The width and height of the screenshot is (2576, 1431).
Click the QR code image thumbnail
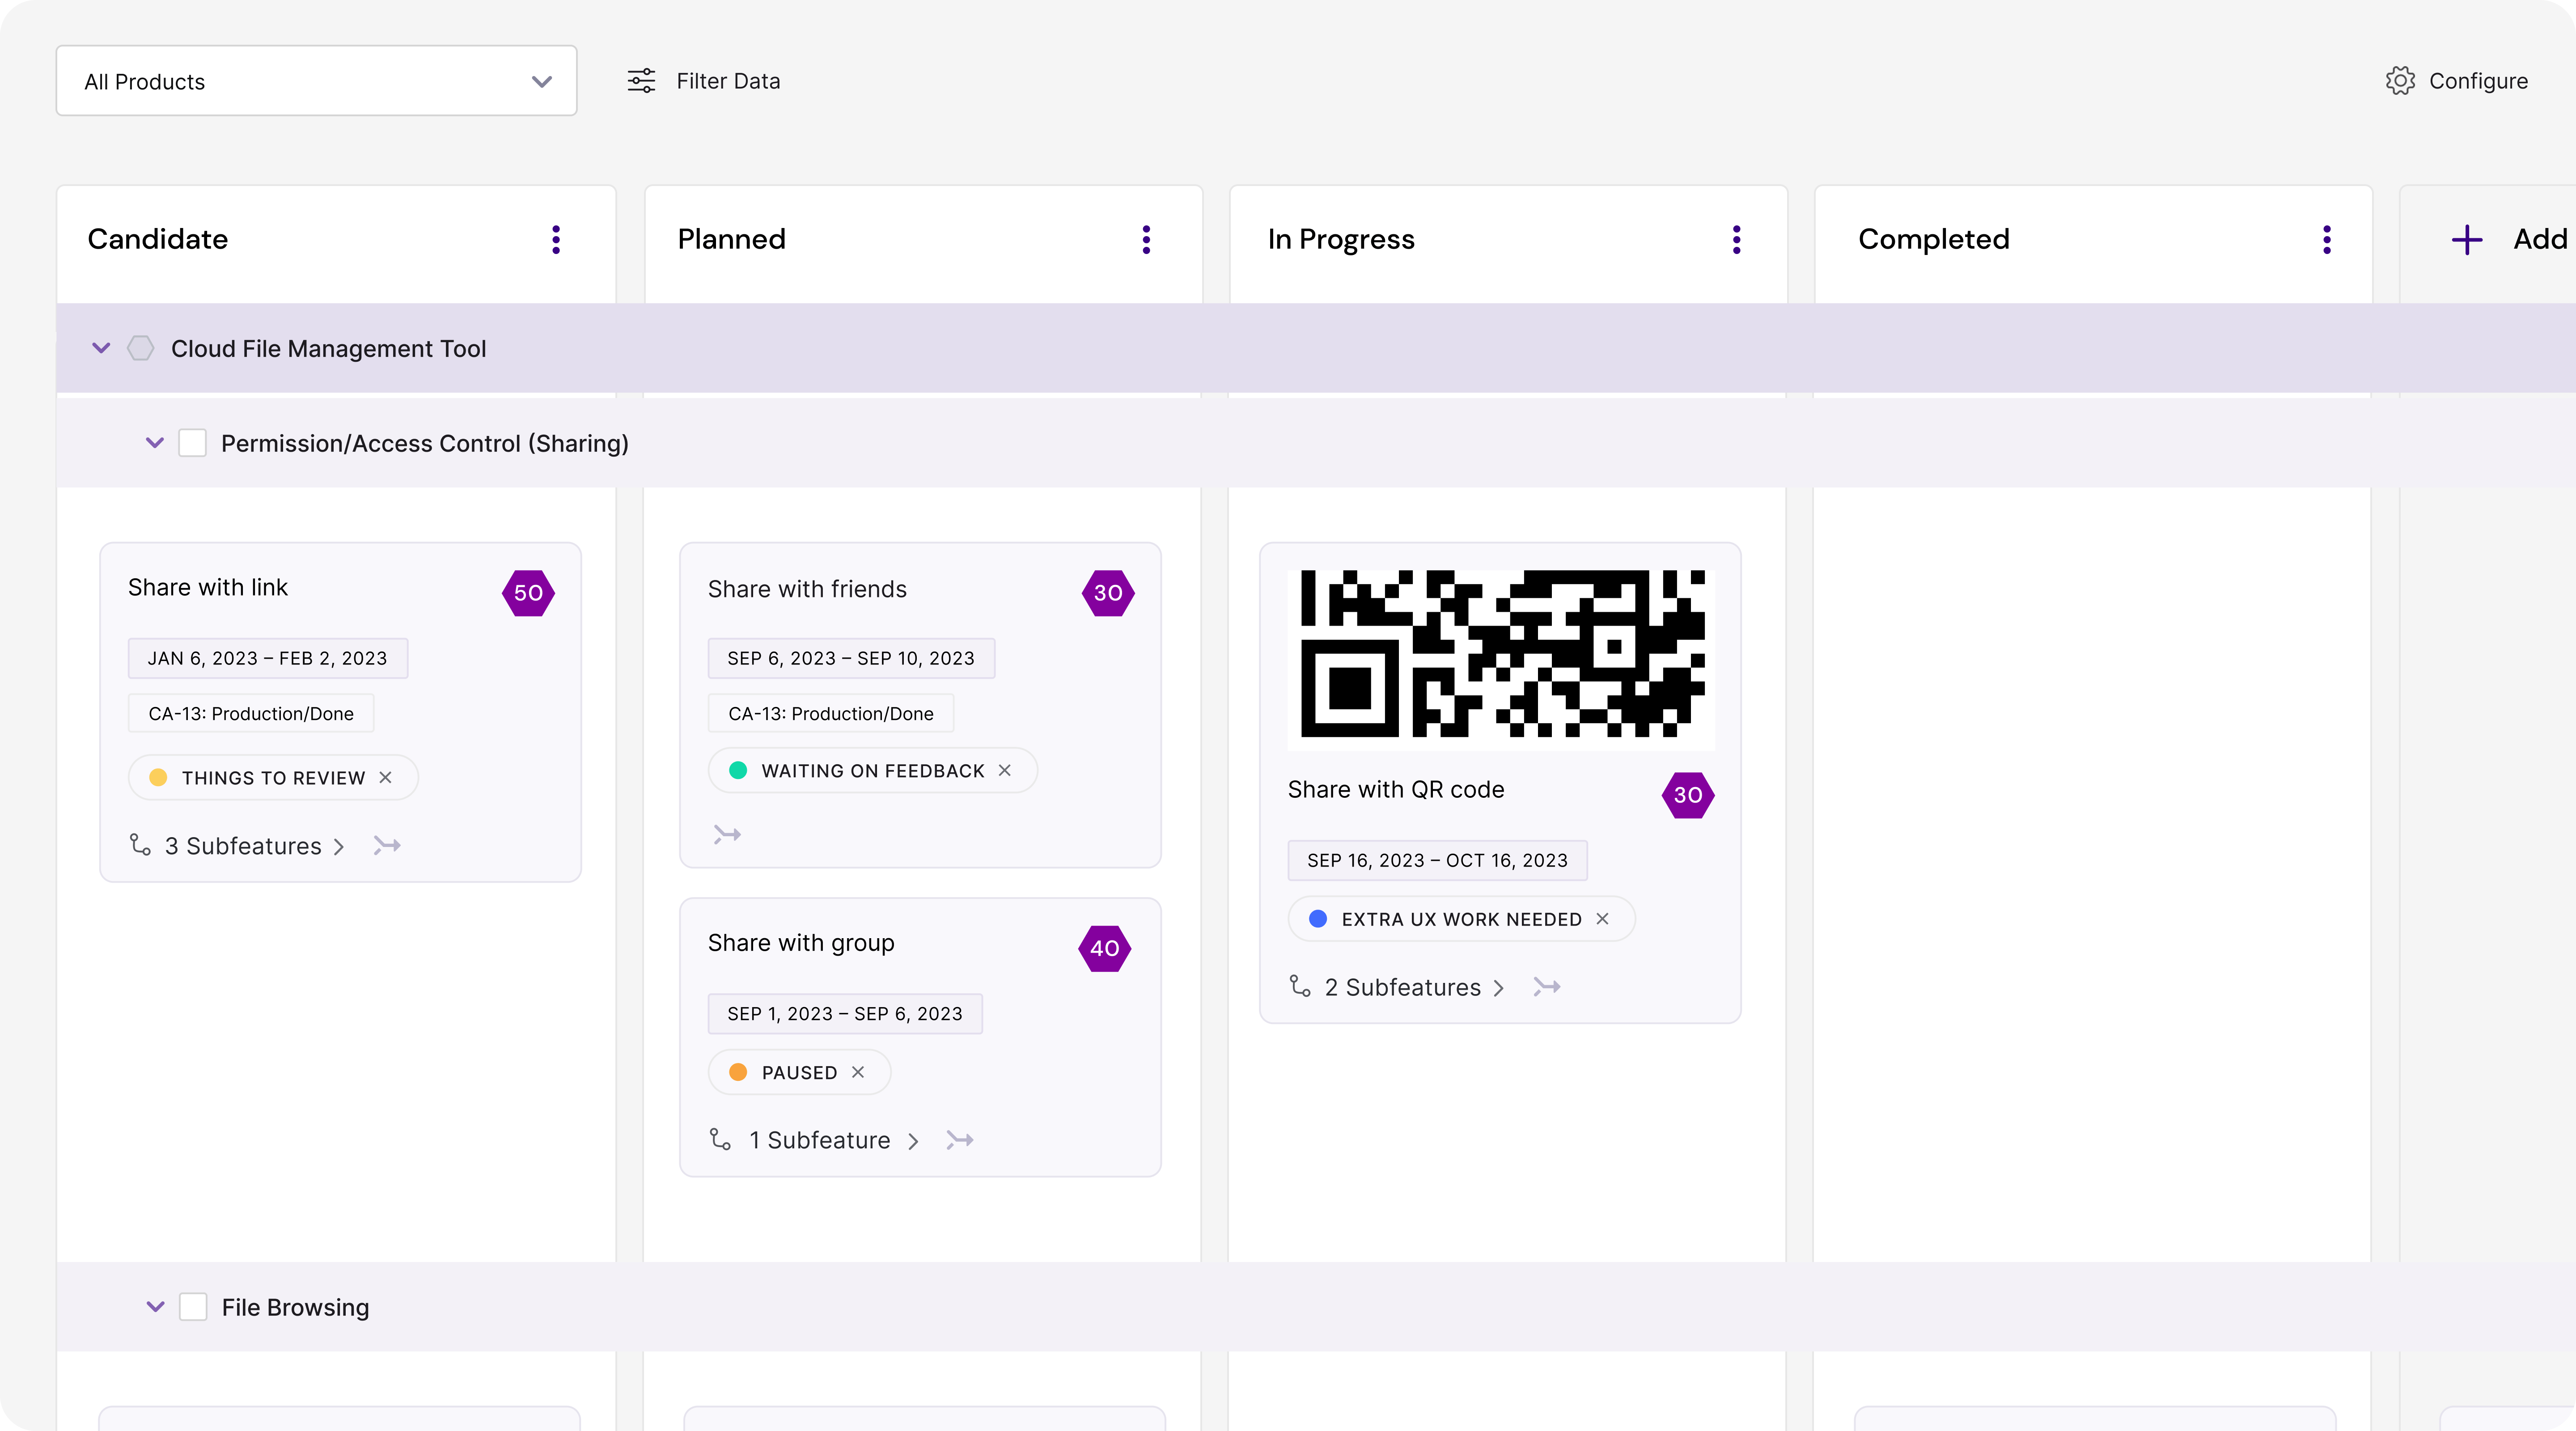pyautogui.click(x=1501, y=656)
